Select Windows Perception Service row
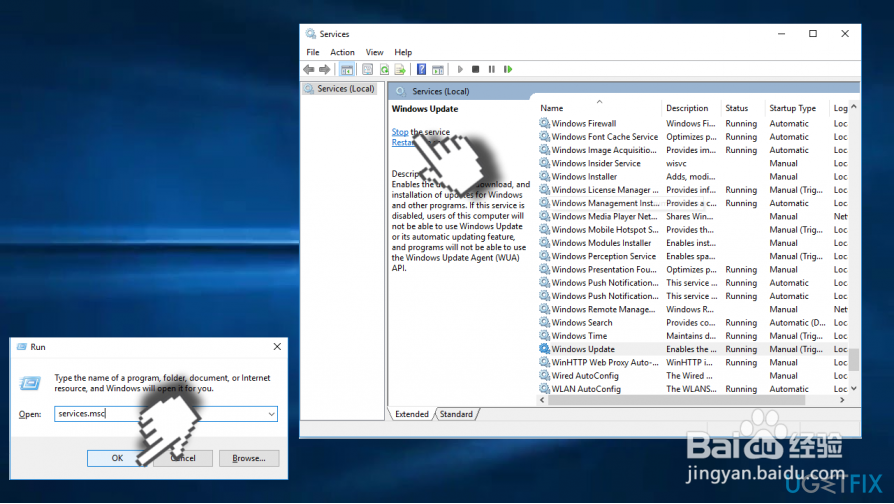Screen dimensions: 894x504 click(x=693, y=256)
